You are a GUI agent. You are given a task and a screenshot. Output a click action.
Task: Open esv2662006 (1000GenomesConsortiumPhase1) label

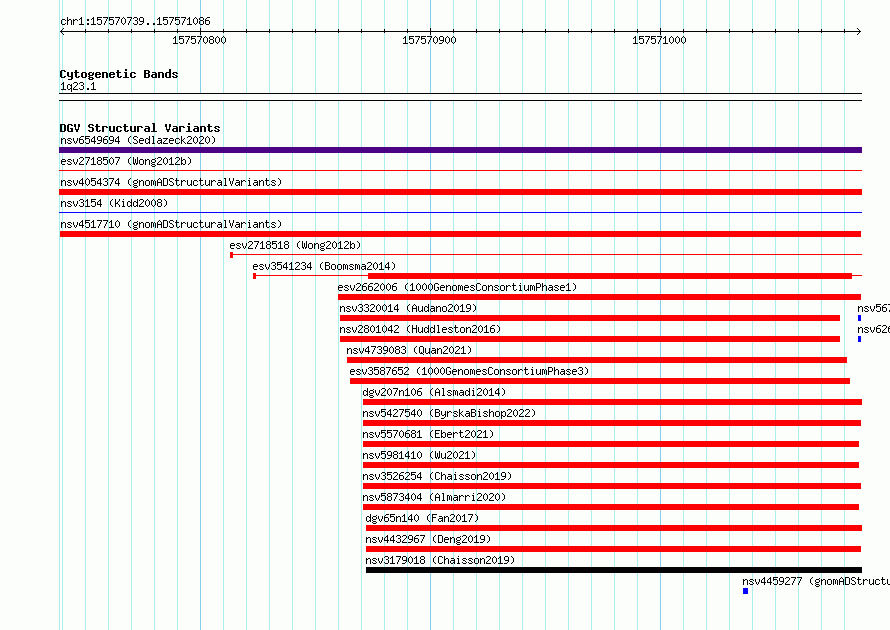(457, 287)
